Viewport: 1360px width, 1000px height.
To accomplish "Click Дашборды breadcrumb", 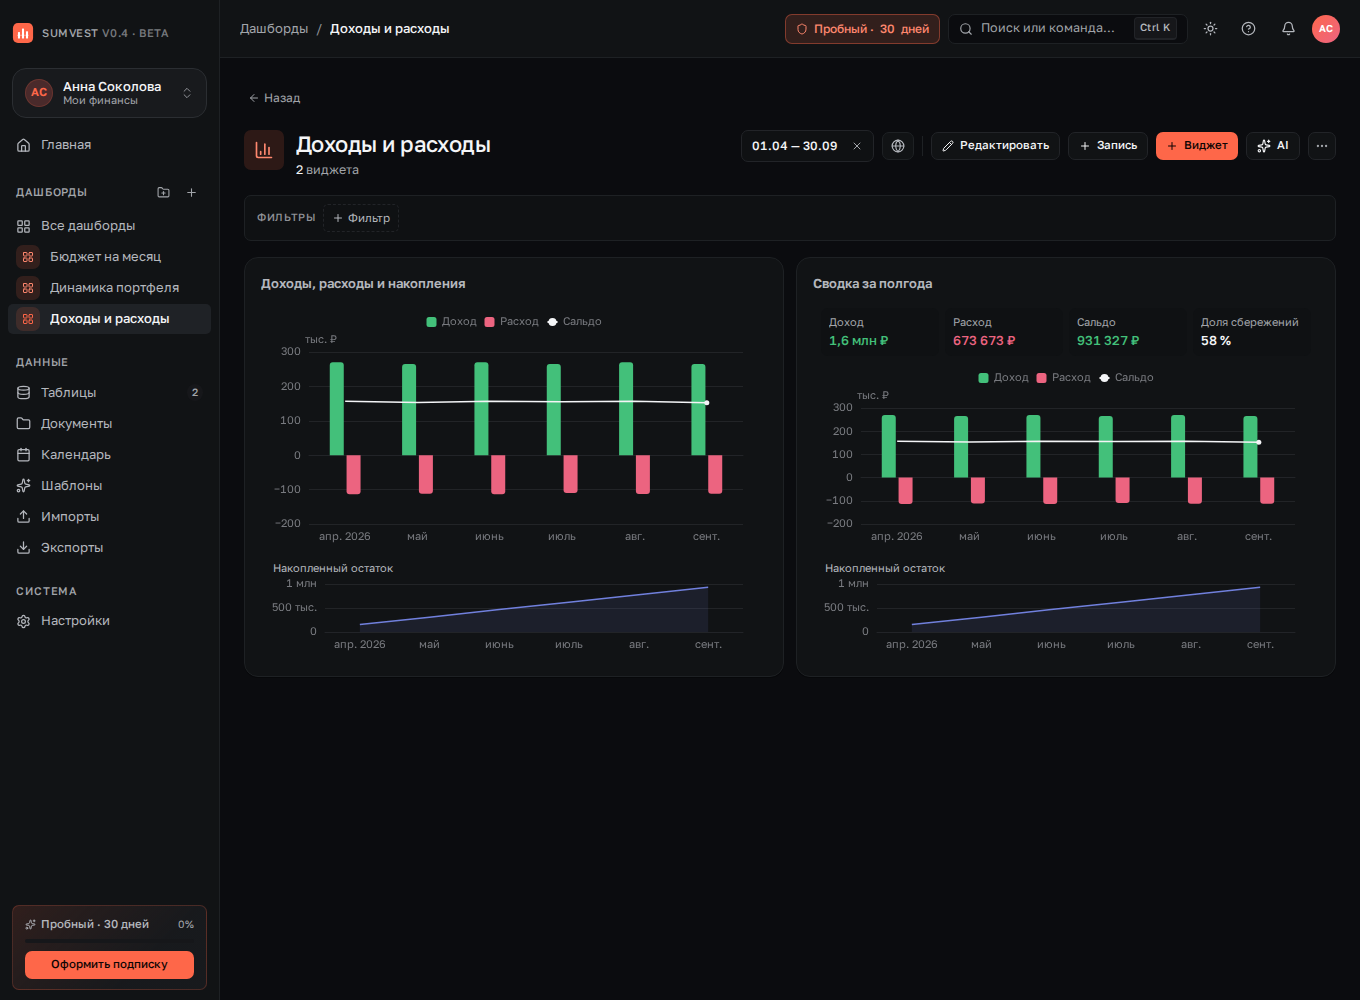I will point(274,29).
